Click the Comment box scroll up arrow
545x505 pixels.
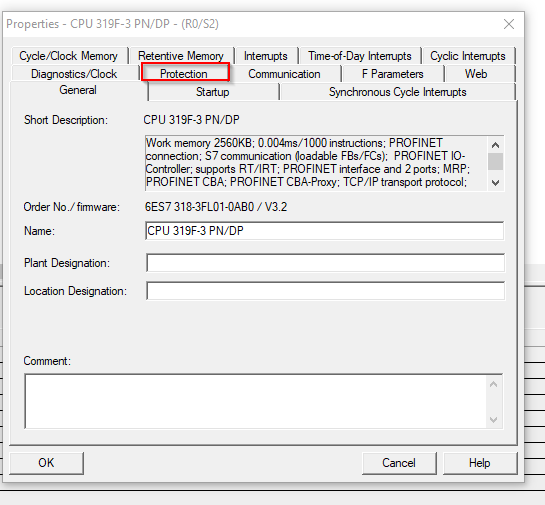[494, 384]
